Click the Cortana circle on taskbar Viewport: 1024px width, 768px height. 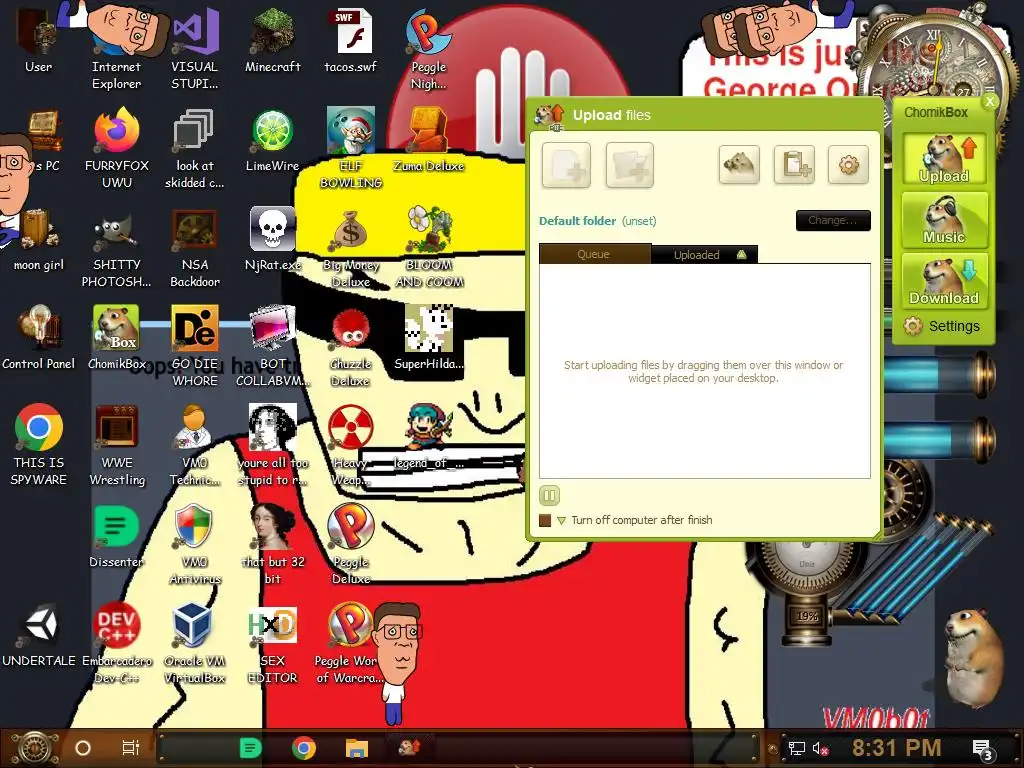83,748
